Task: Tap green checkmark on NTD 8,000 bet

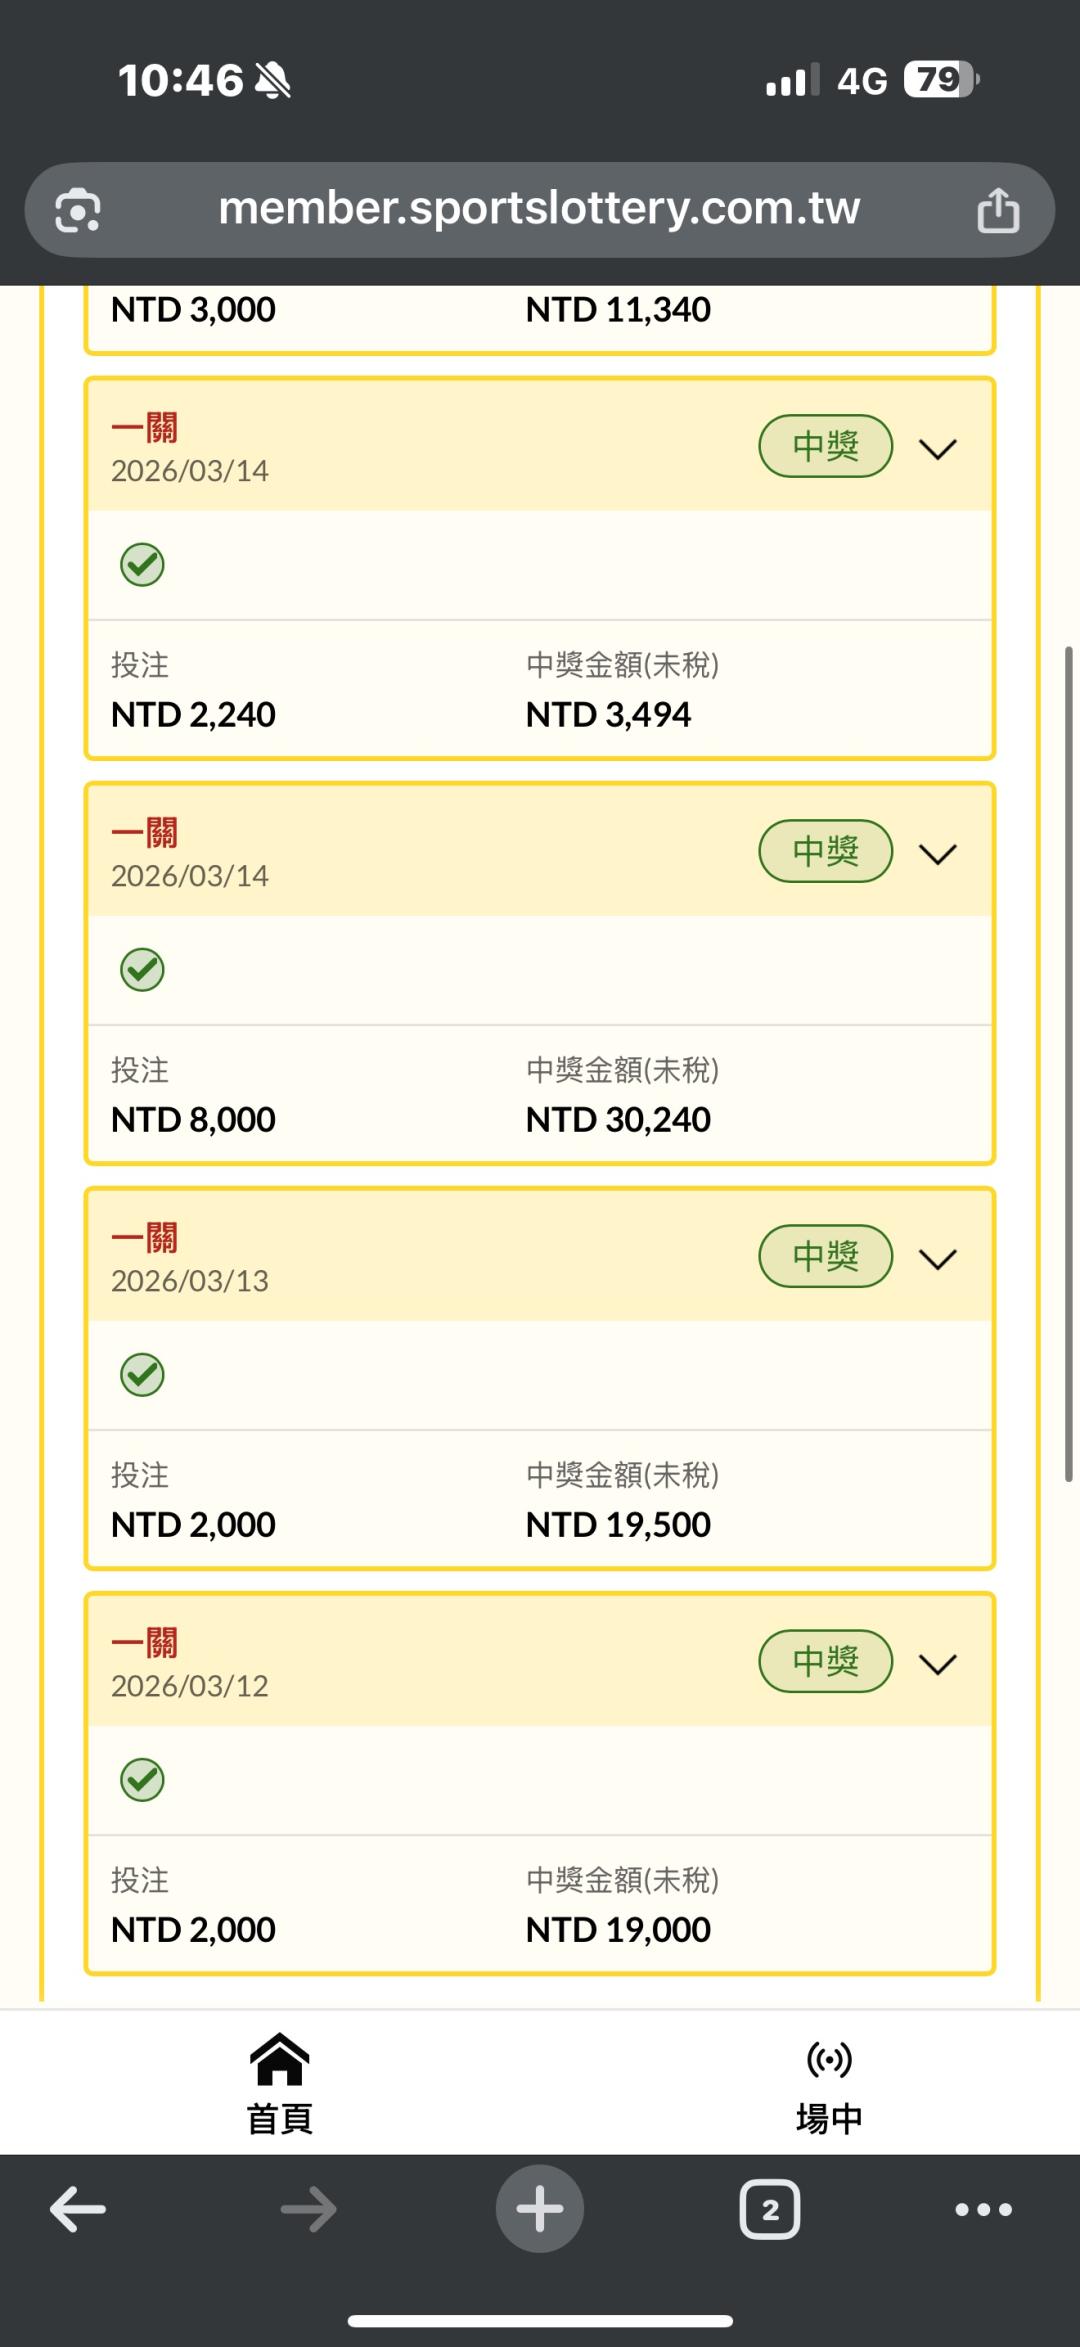Action: tap(142, 970)
